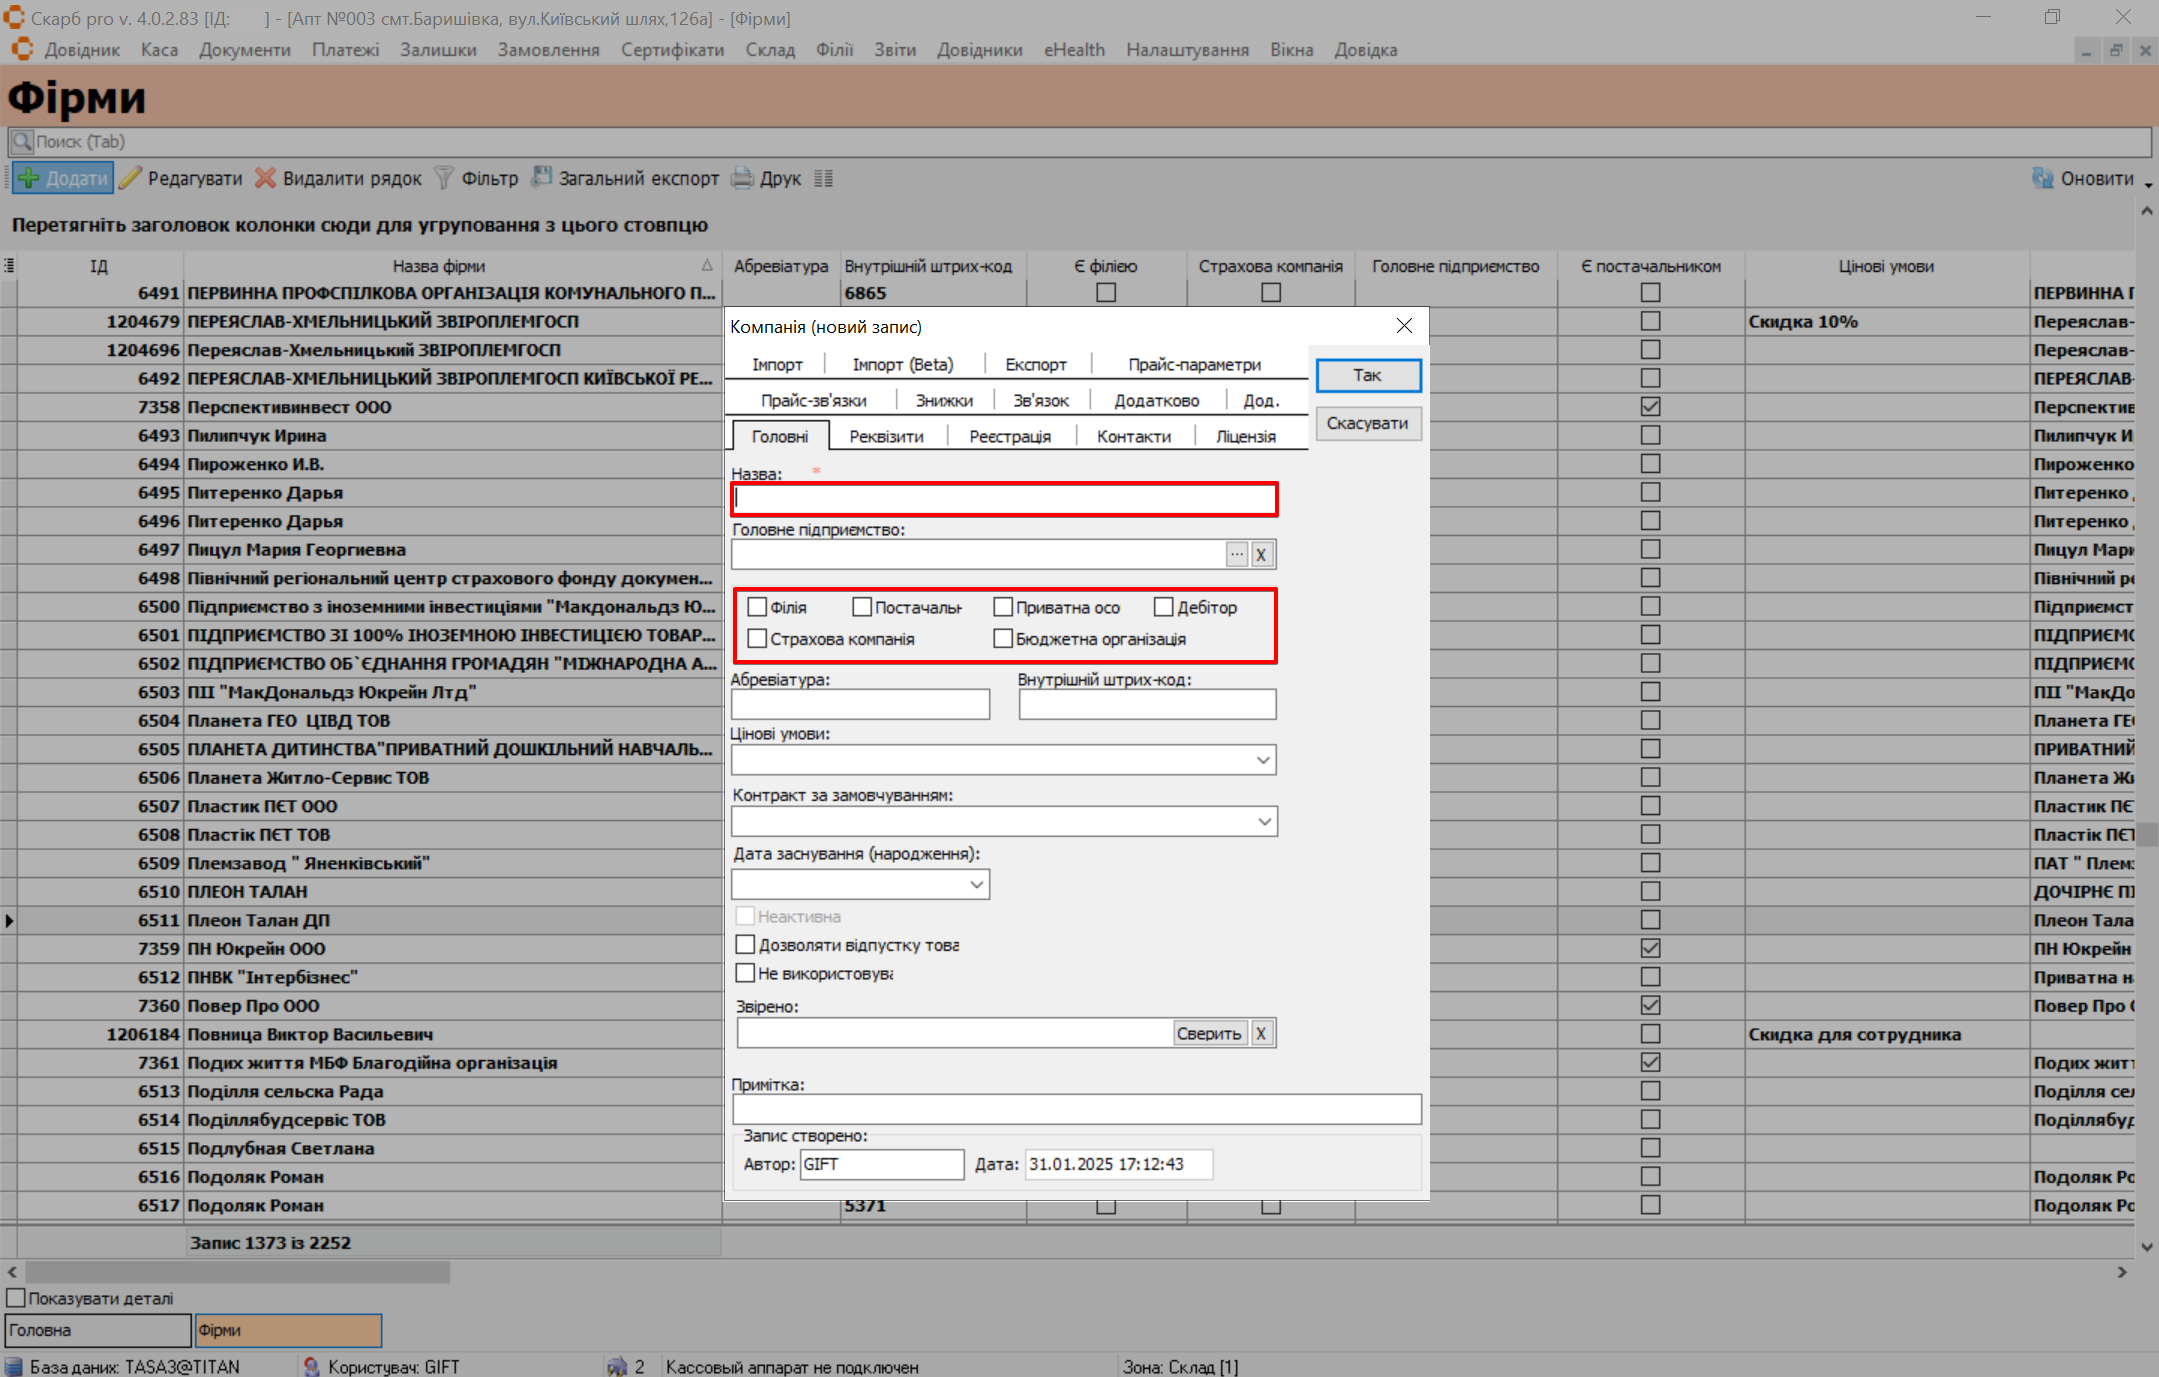
Task: Tick the Страхова компанія checkbox in the dialog
Action: (x=758, y=639)
